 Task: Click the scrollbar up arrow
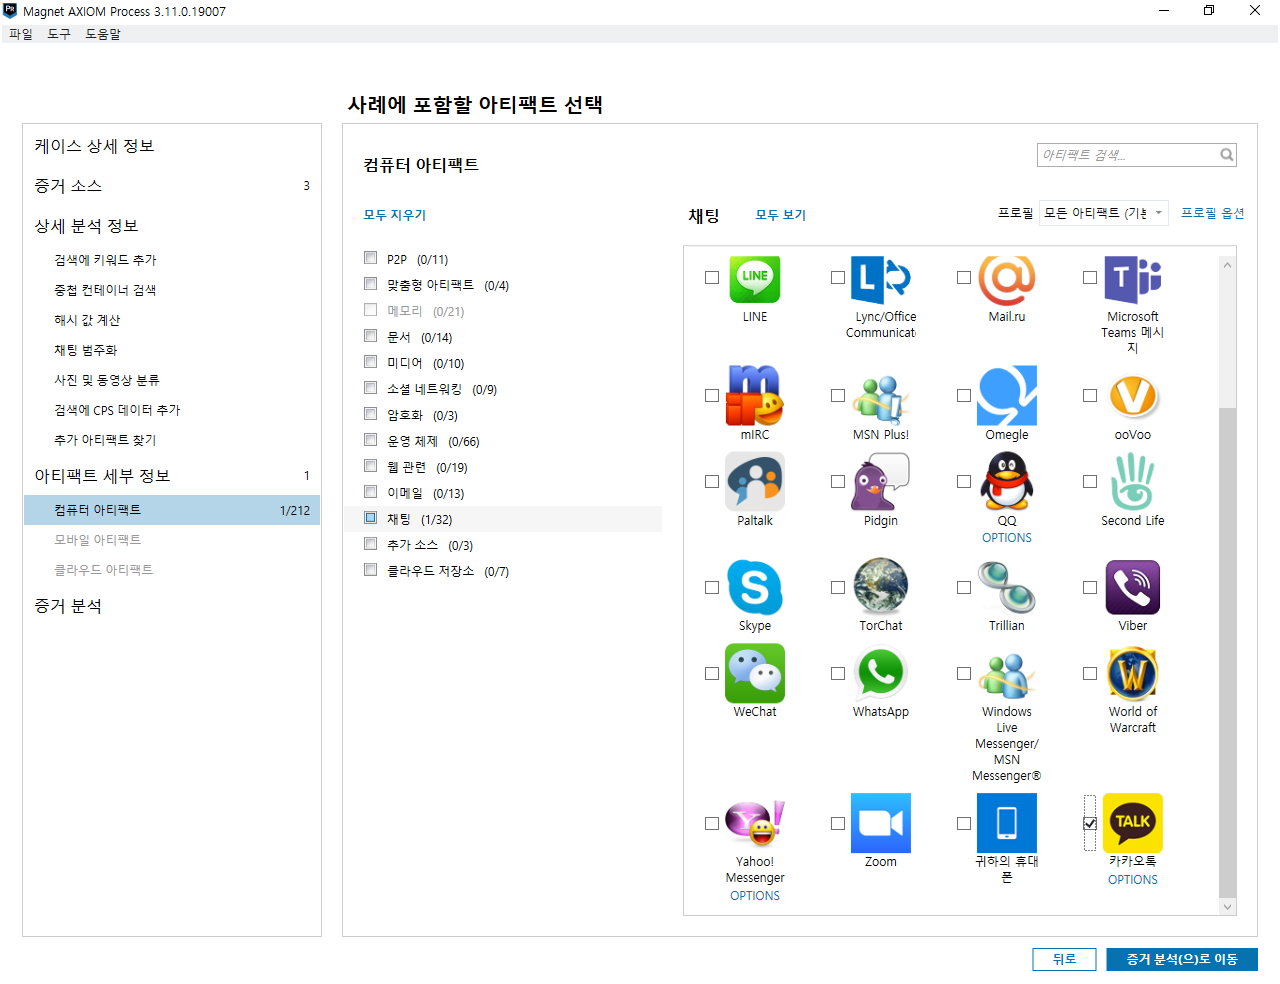click(x=1228, y=264)
